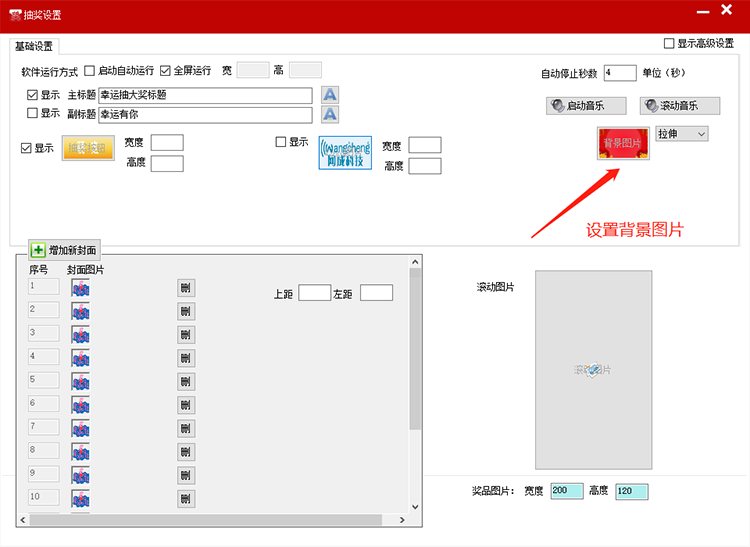Toggle the subtitle 显示 checkbox
This screenshot has height=547, width=750.
(33, 114)
